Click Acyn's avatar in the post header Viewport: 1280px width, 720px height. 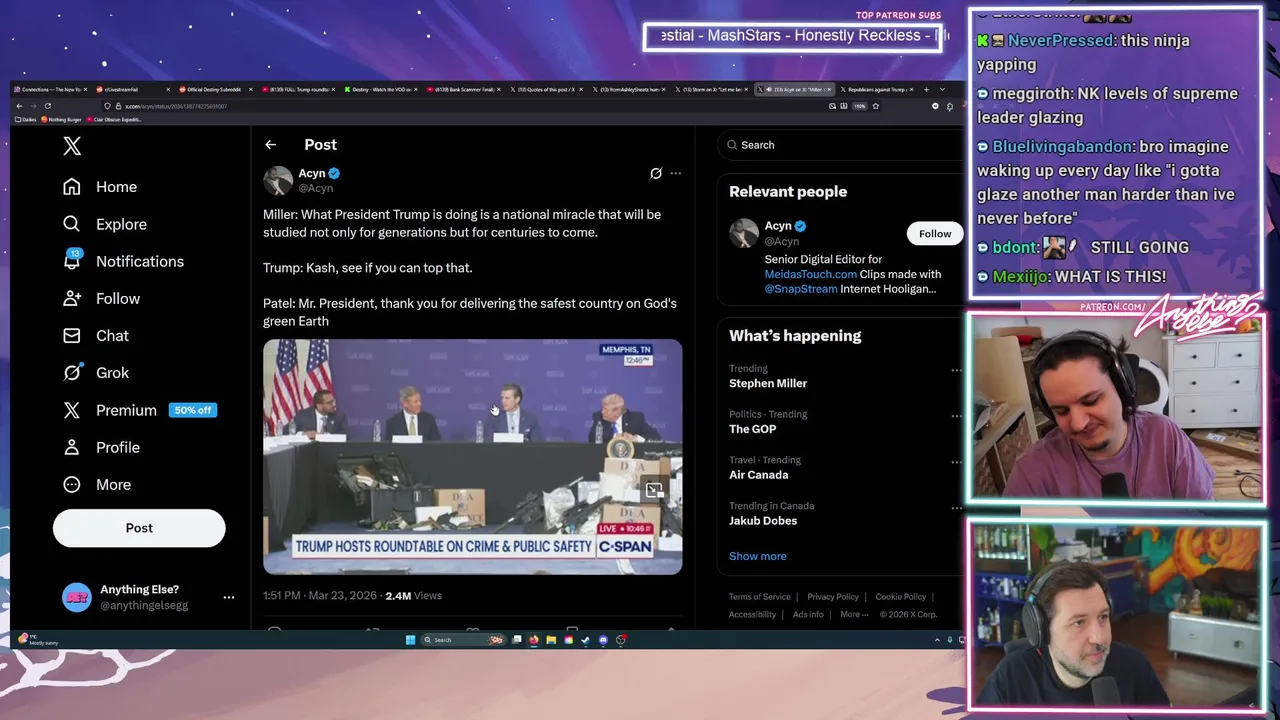tap(278, 181)
